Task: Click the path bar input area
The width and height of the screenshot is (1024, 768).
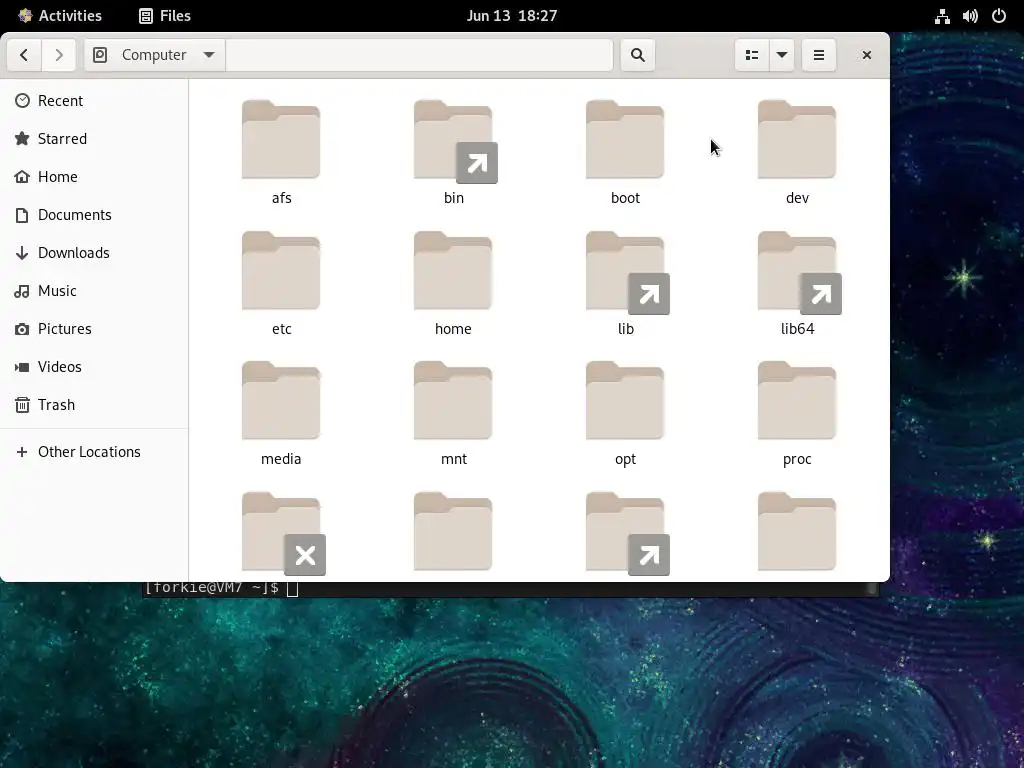Action: pyautogui.click(x=419, y=55)
